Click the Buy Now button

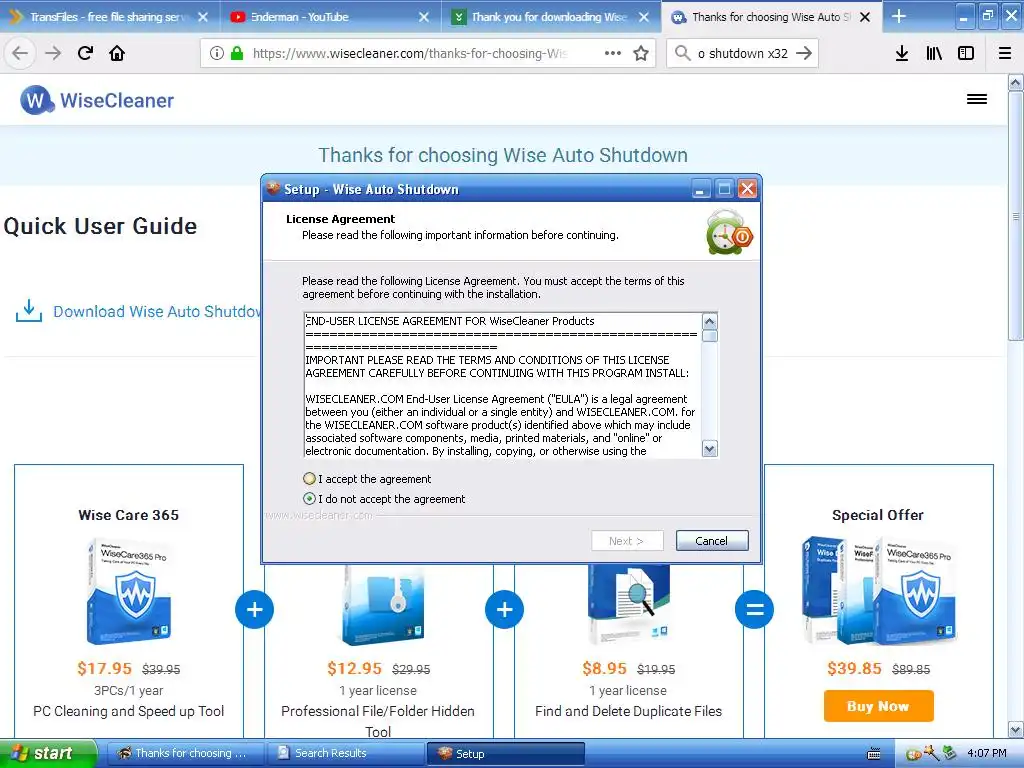pyautogui.click(x=878, y=706)
